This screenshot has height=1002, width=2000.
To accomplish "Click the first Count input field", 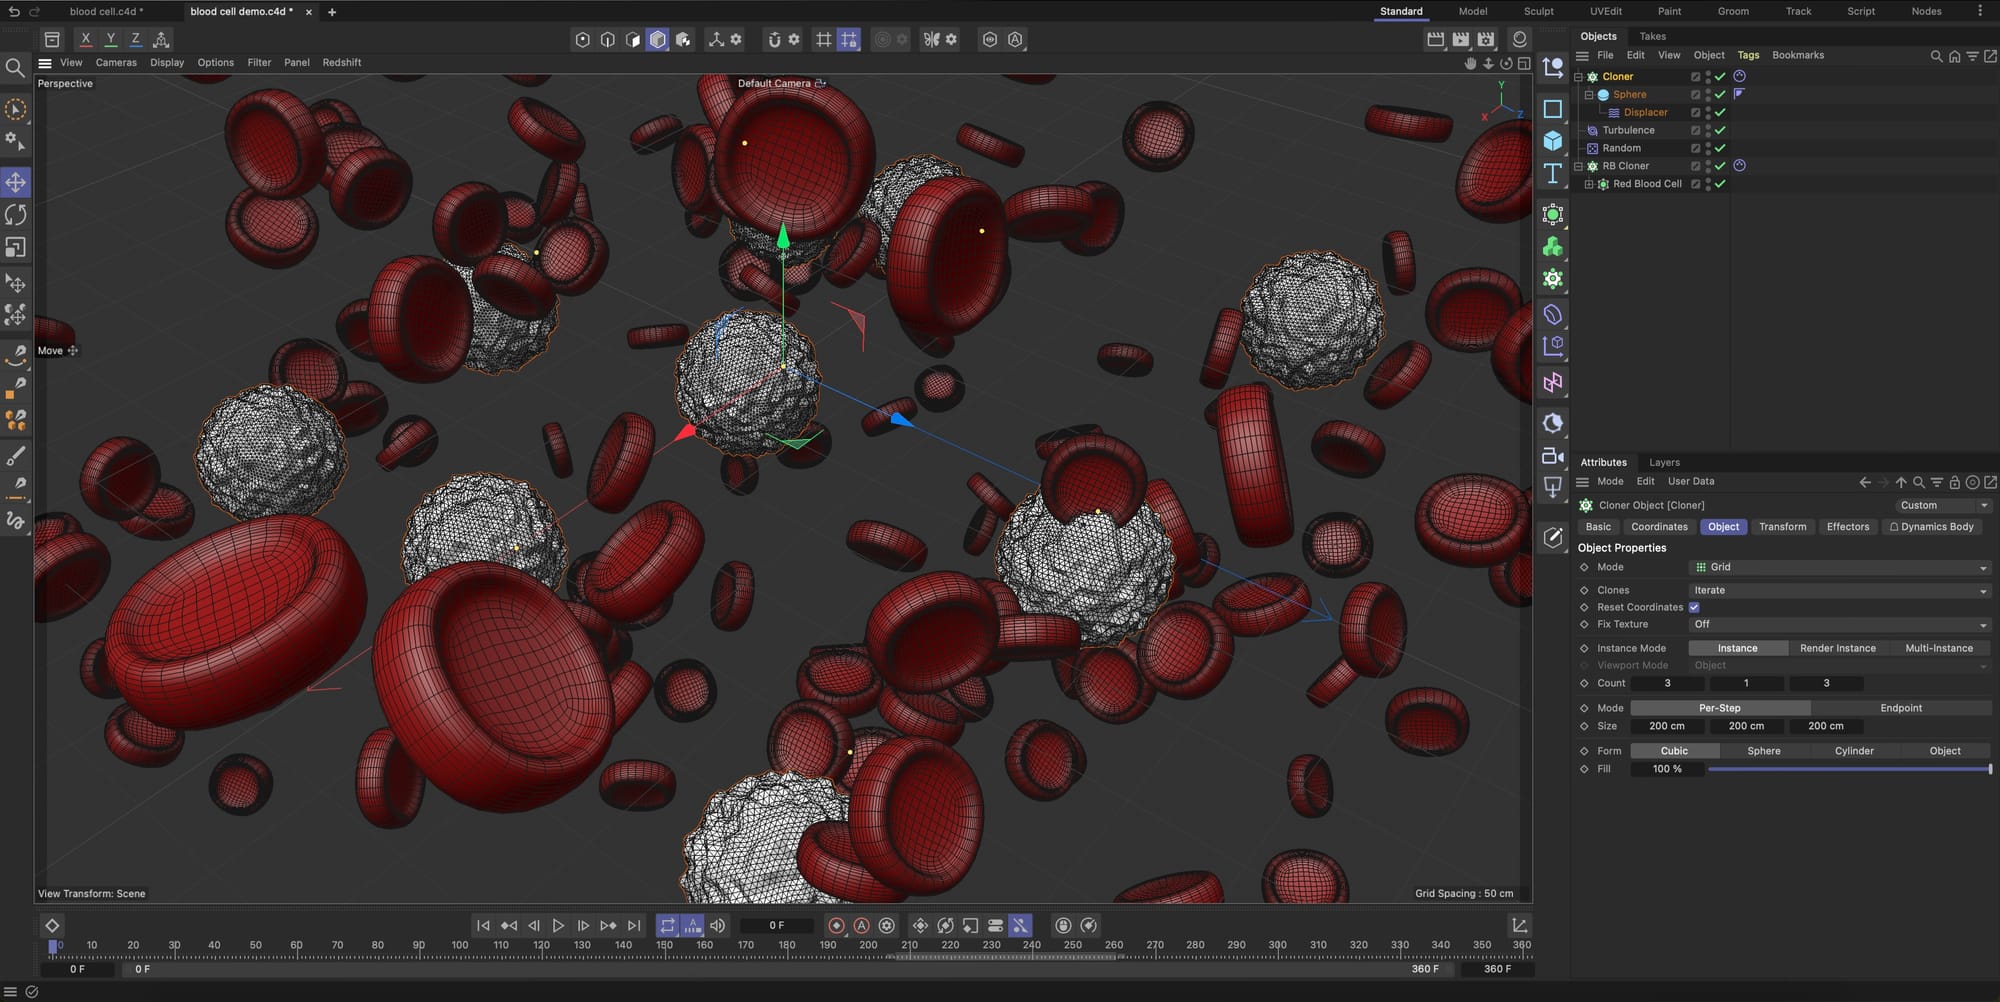I will (x=1667, y=683).
